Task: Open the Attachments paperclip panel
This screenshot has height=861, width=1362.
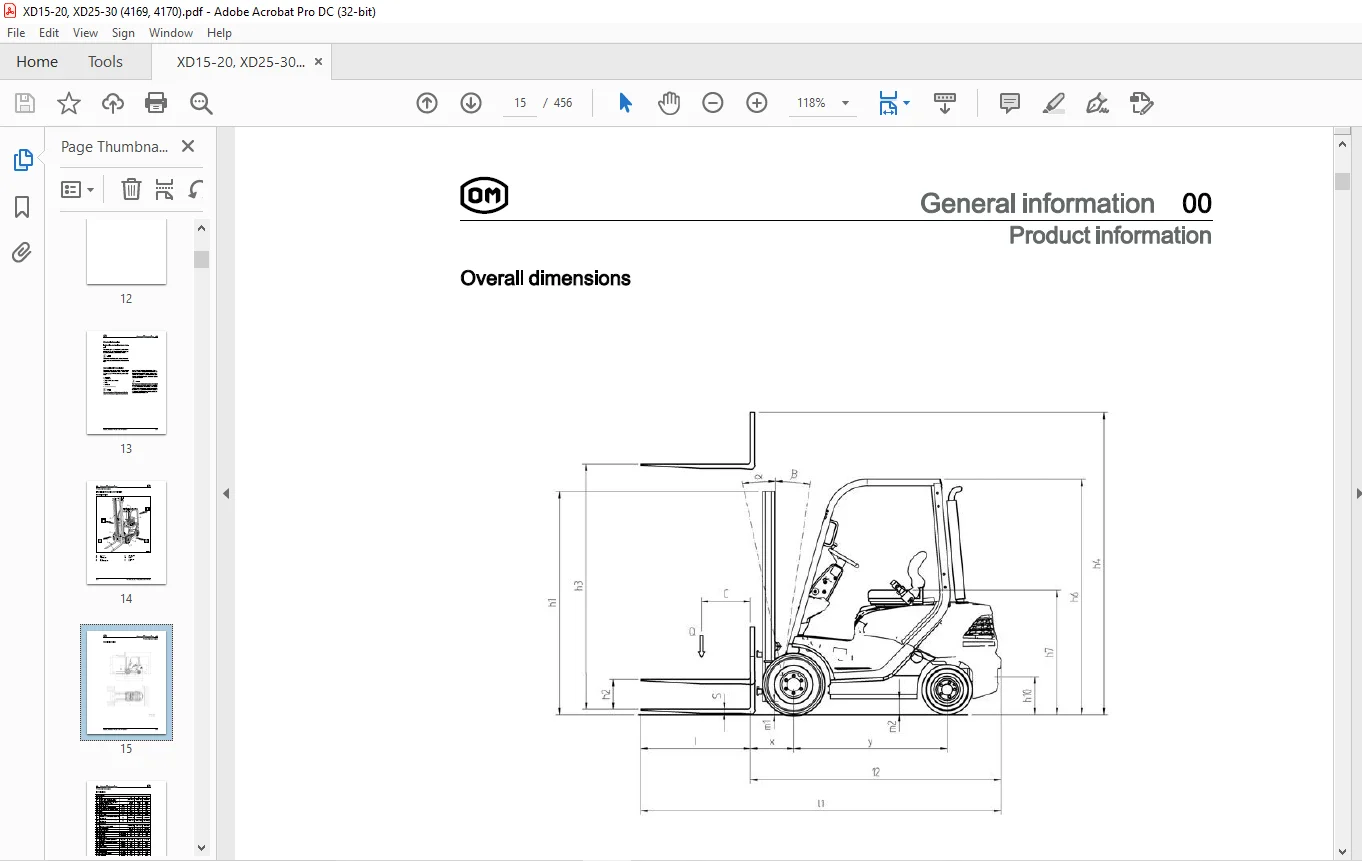Action: click(22, 252)
